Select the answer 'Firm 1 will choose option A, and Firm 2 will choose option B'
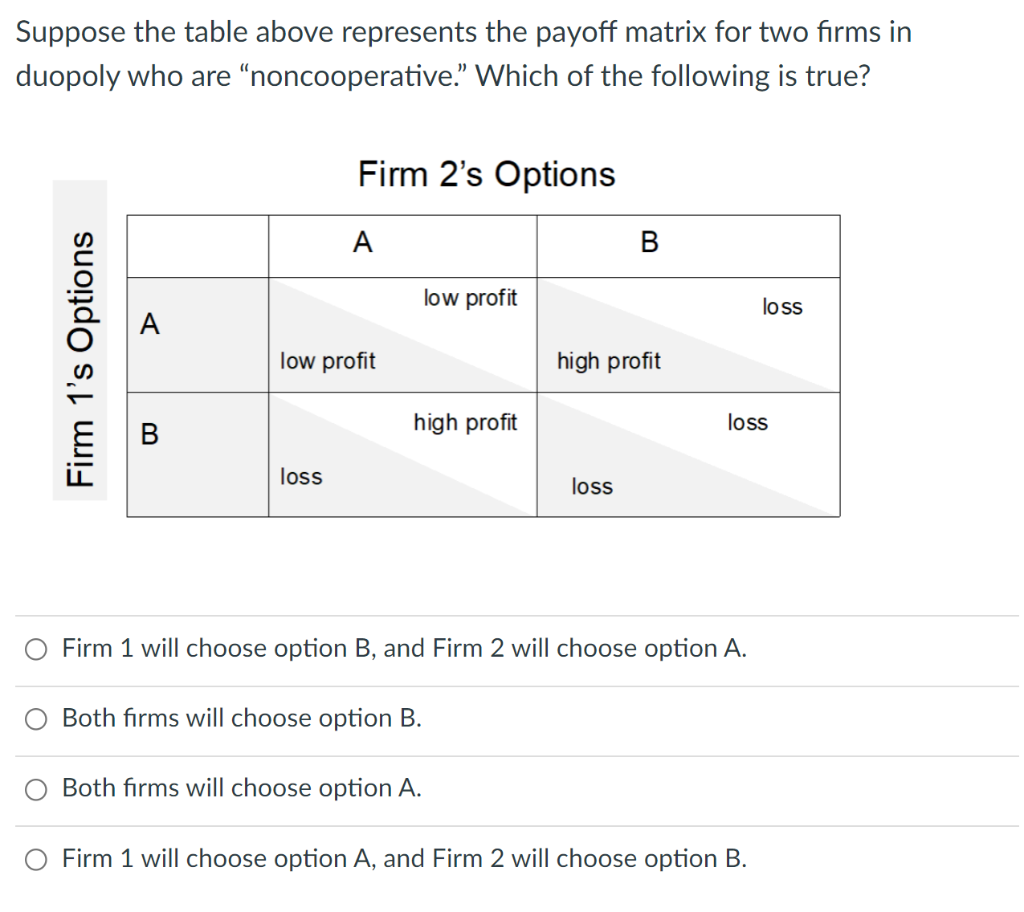The width and height of the screenshot is (1024, 912). coord(36,858)
